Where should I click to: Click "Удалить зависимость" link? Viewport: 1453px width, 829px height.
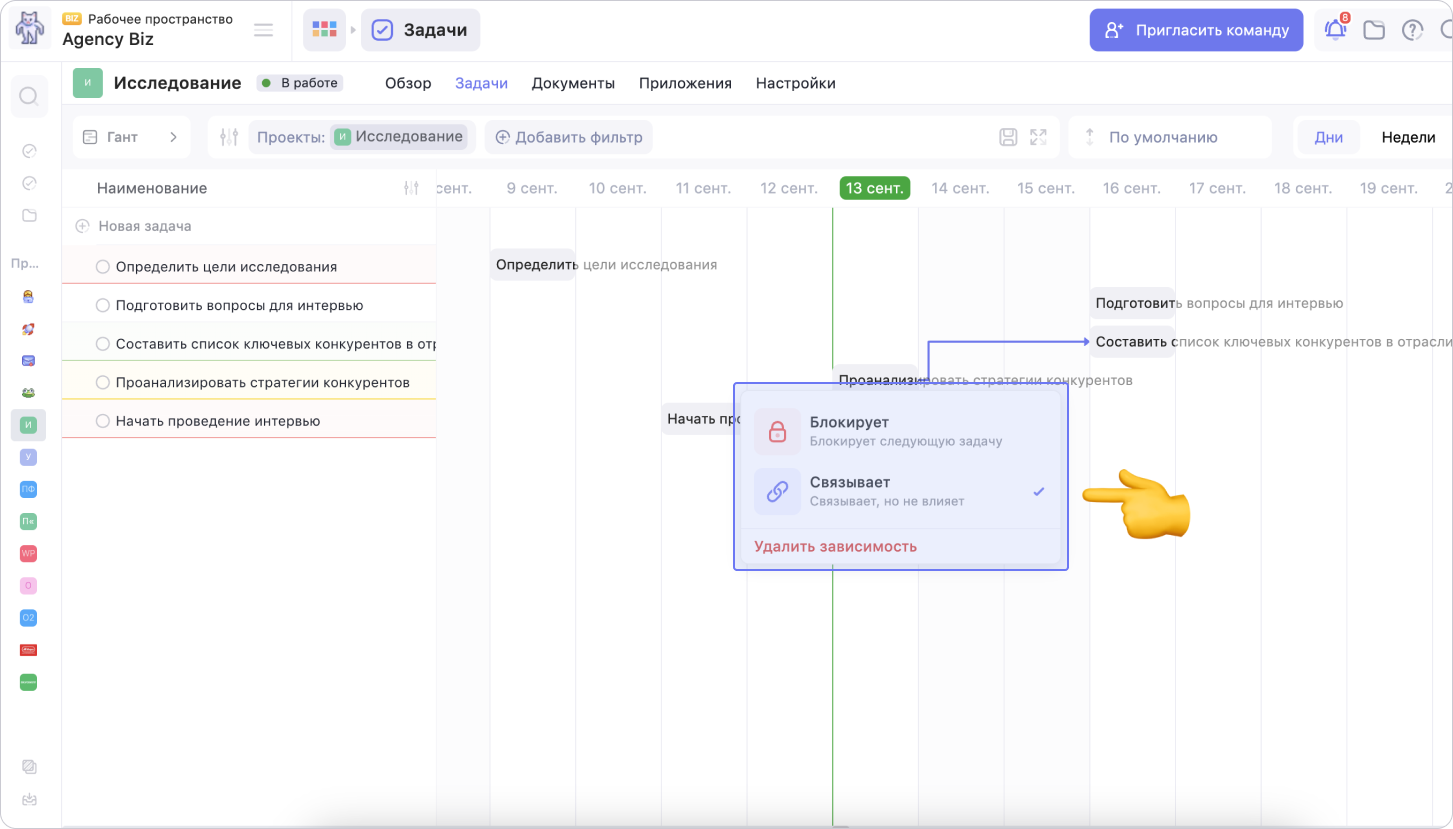(836, 546)
